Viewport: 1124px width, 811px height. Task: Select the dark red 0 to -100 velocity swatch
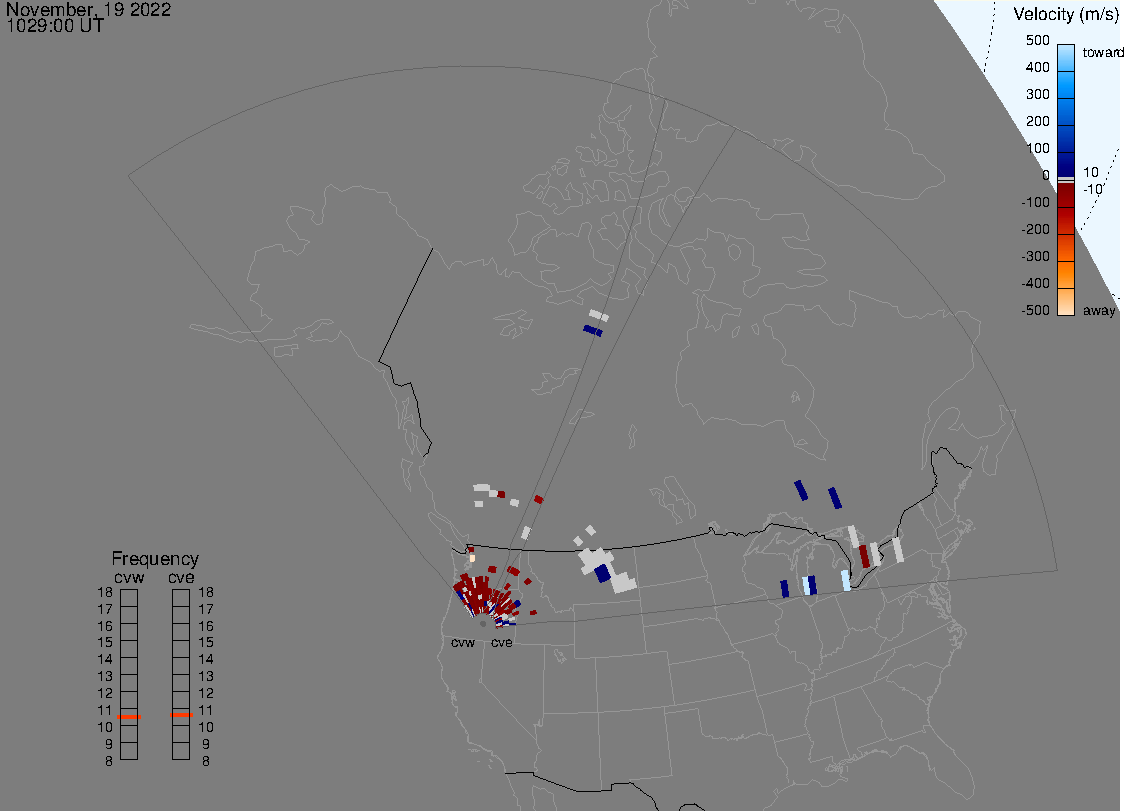pos(1066,196)
